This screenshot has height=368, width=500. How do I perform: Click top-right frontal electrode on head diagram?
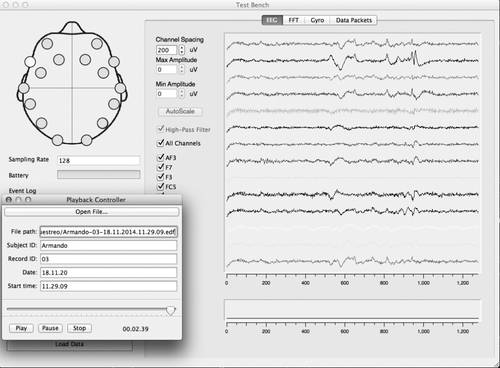pos(97,44)
